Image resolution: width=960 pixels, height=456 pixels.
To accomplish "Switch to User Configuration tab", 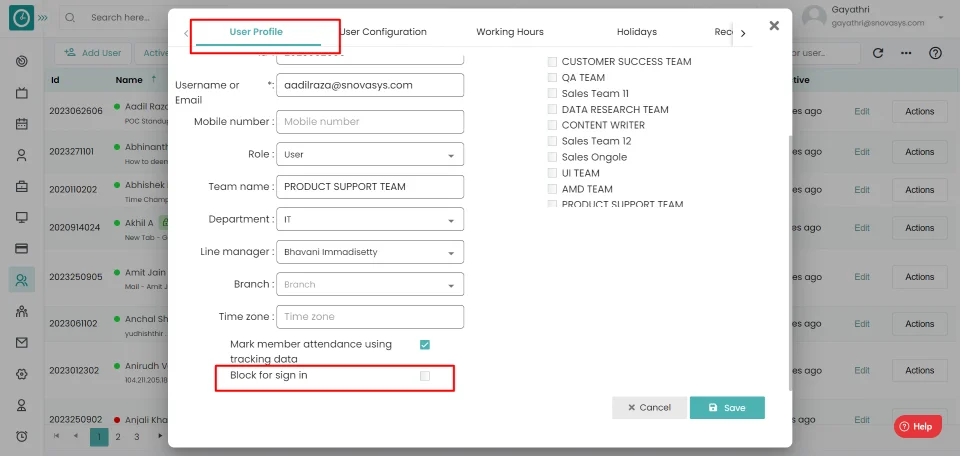I will (383, 32).
